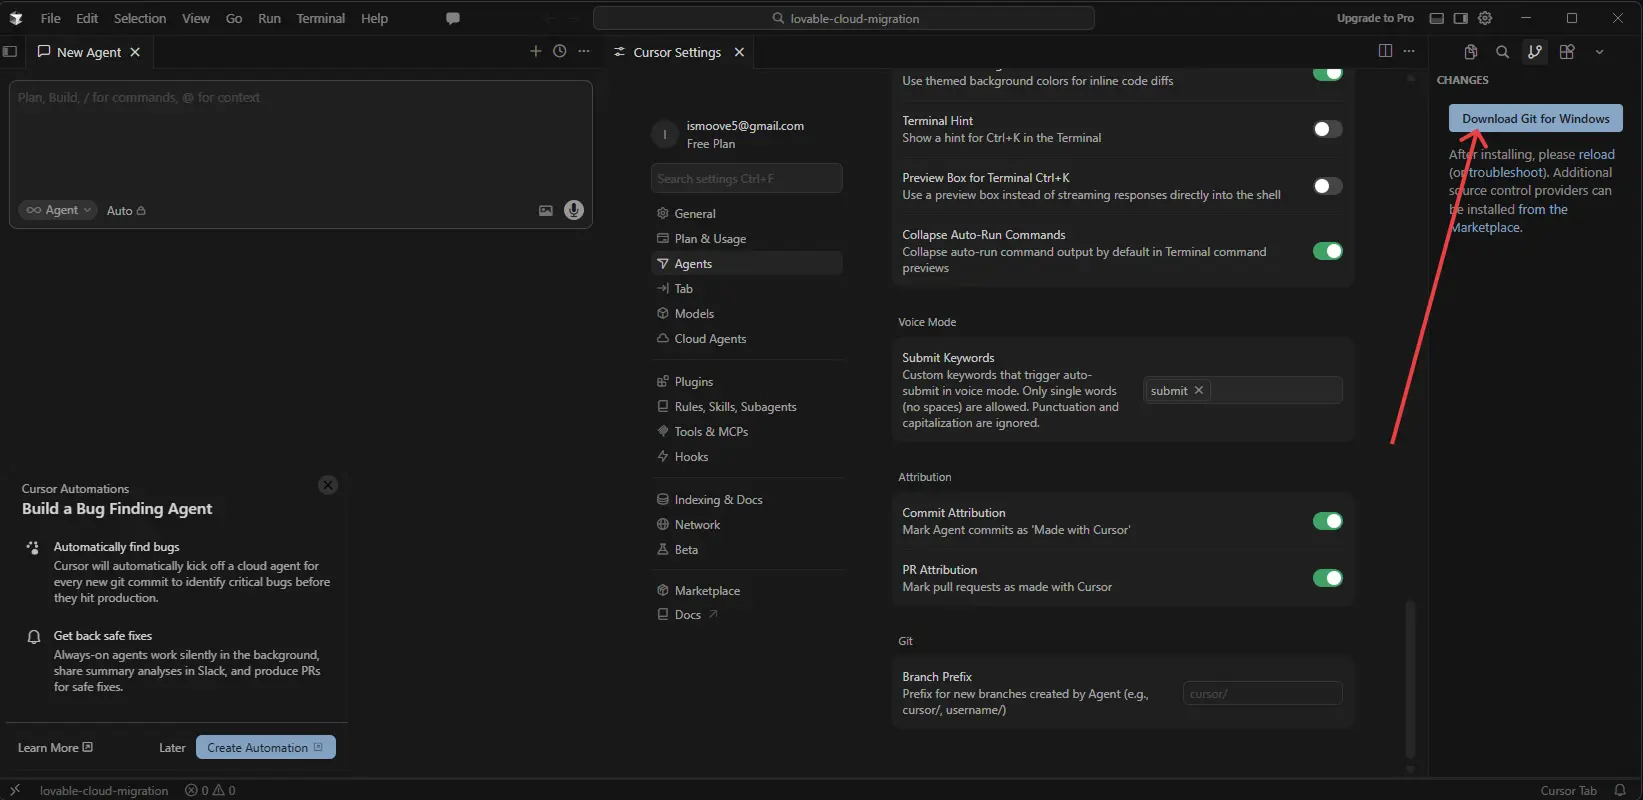Open the external Docs link in settings

pos(746,614)
